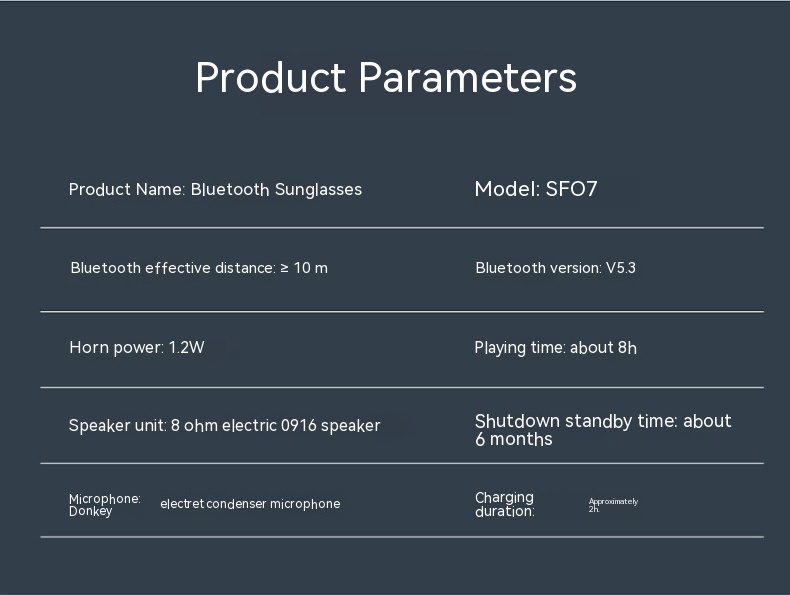
Task: Click the Speaker unit label
Action: point(117,426)
